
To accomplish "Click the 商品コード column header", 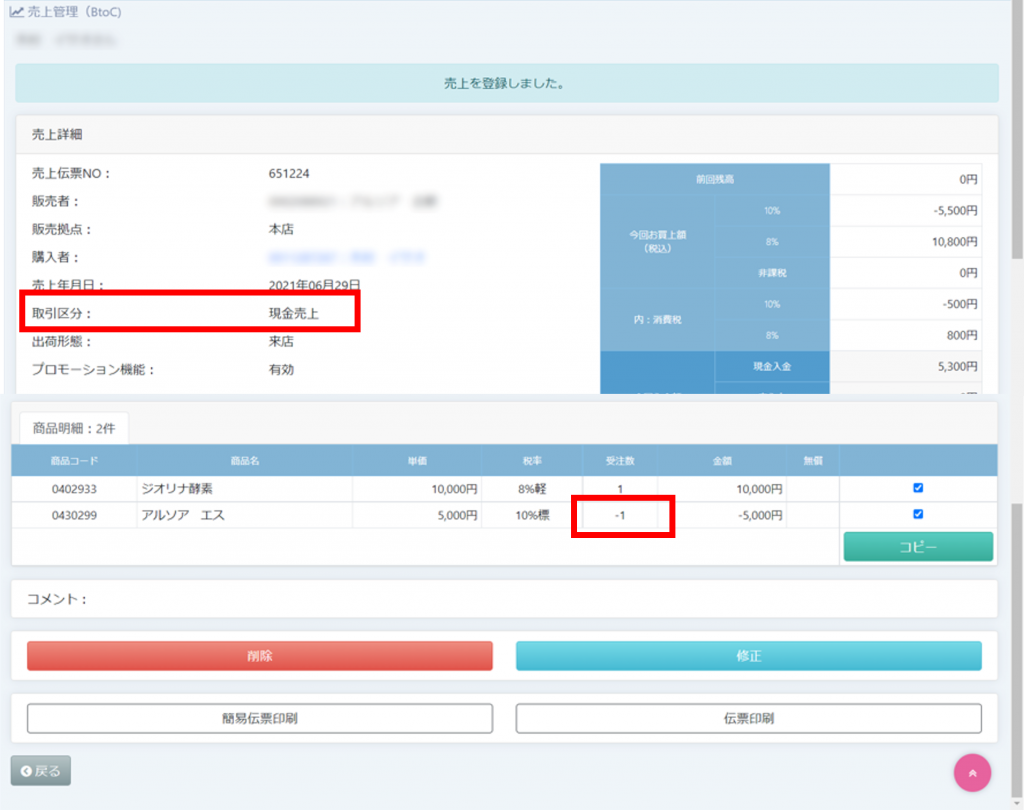I will (x=75, y=460).
